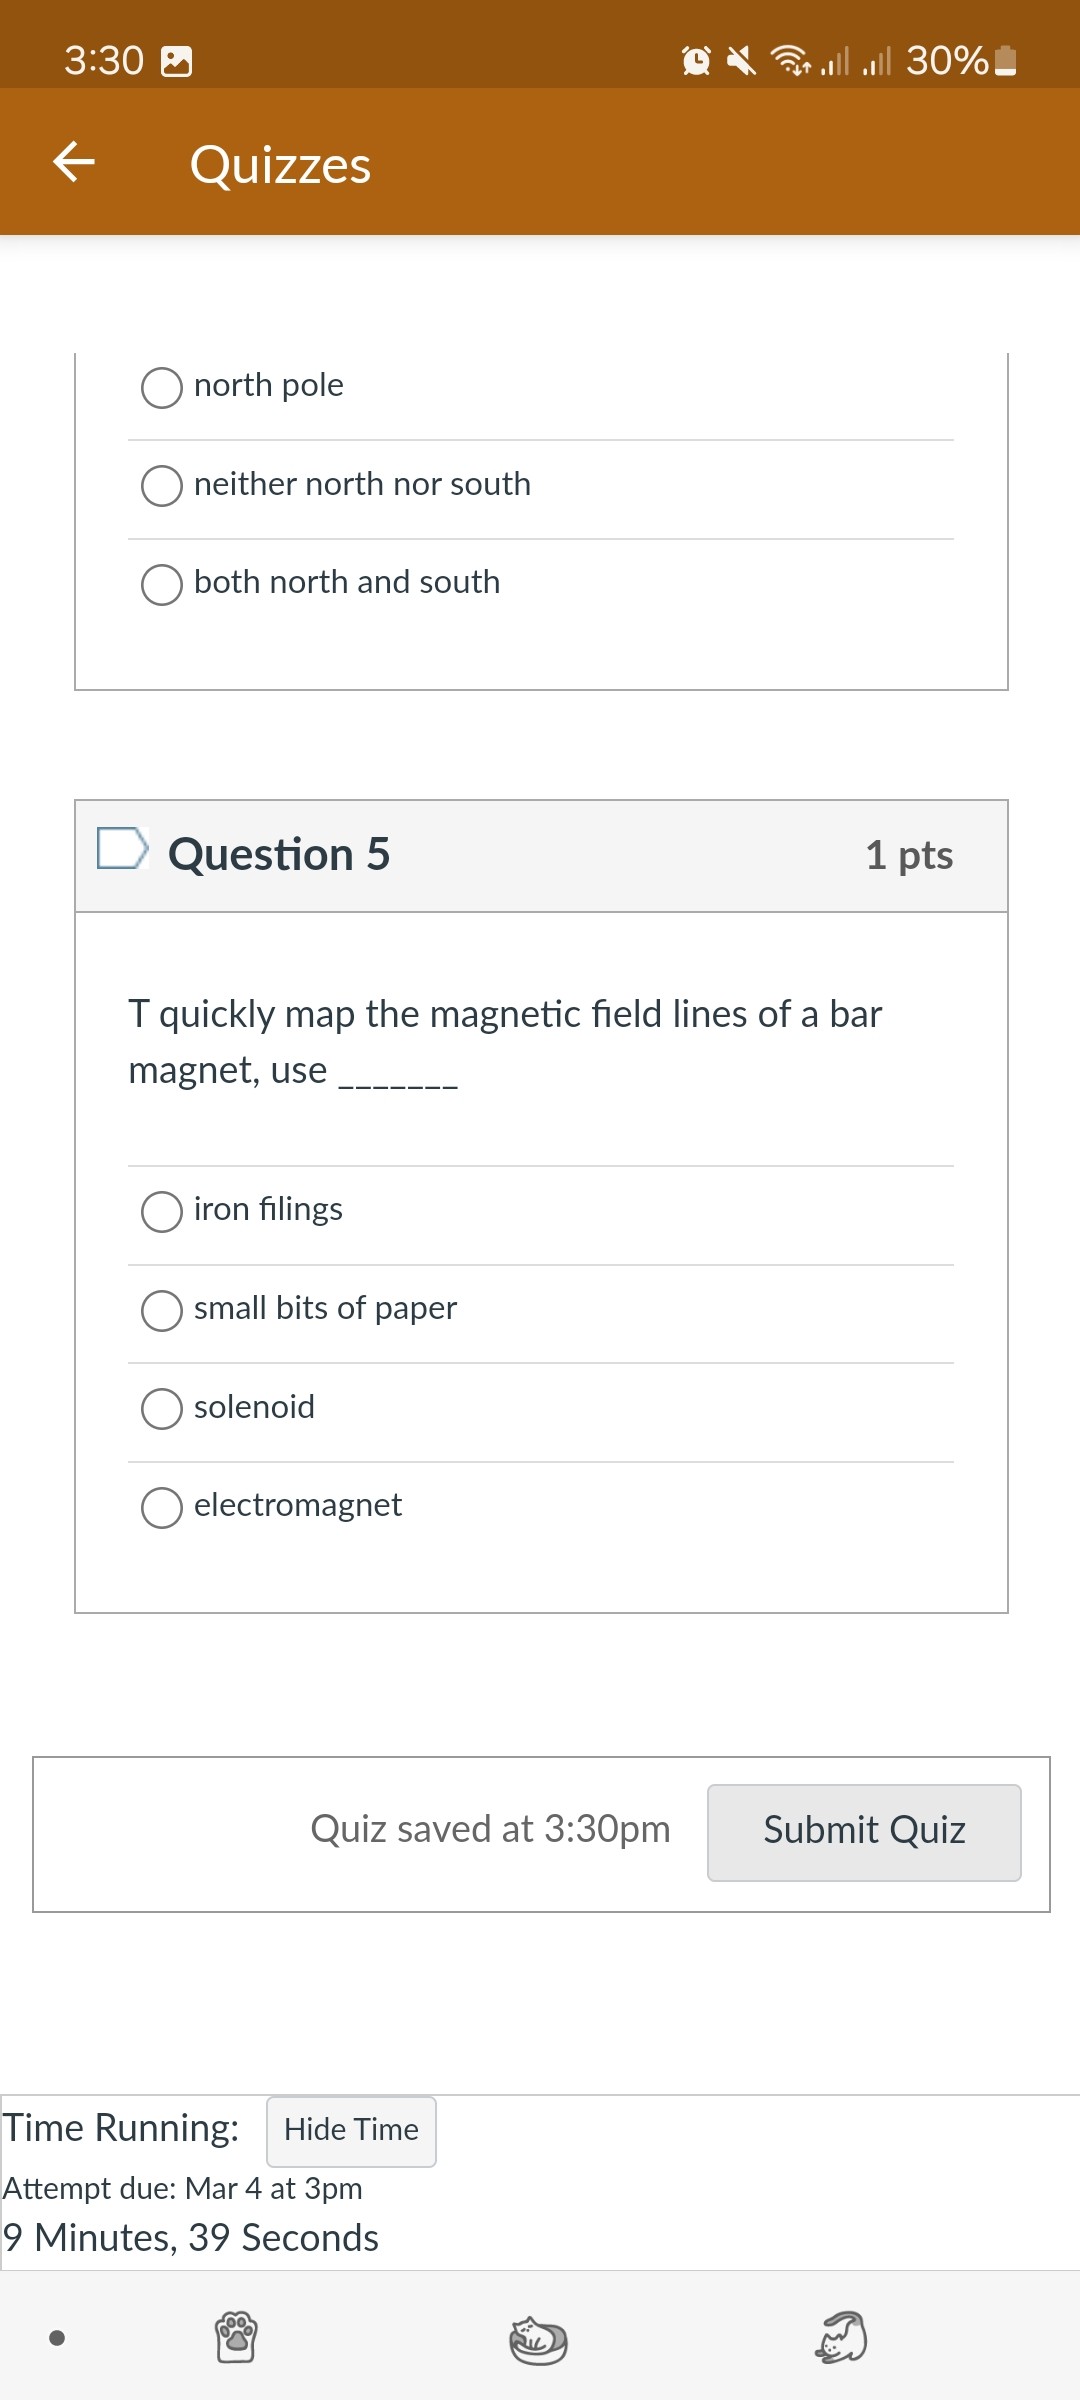The image size is (1080, 2400).
Task: Submit the quiz
Action: click(x=863, y=1830)
